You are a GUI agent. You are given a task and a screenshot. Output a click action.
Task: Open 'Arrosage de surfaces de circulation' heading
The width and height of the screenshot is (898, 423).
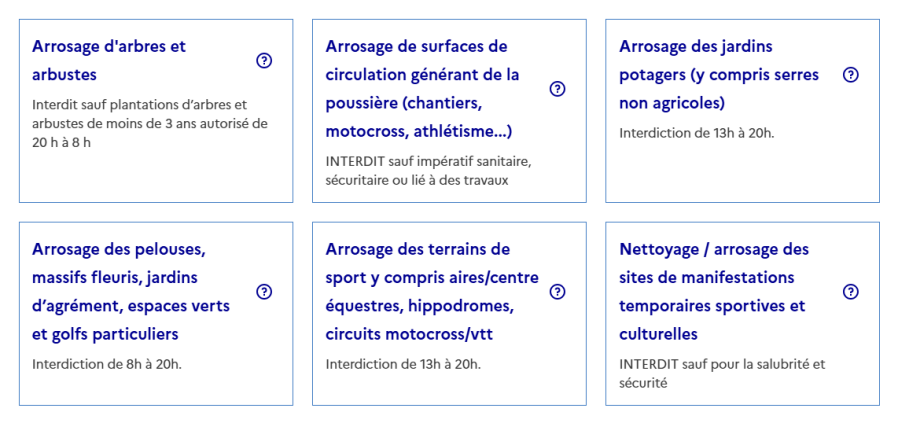point(422,89)
